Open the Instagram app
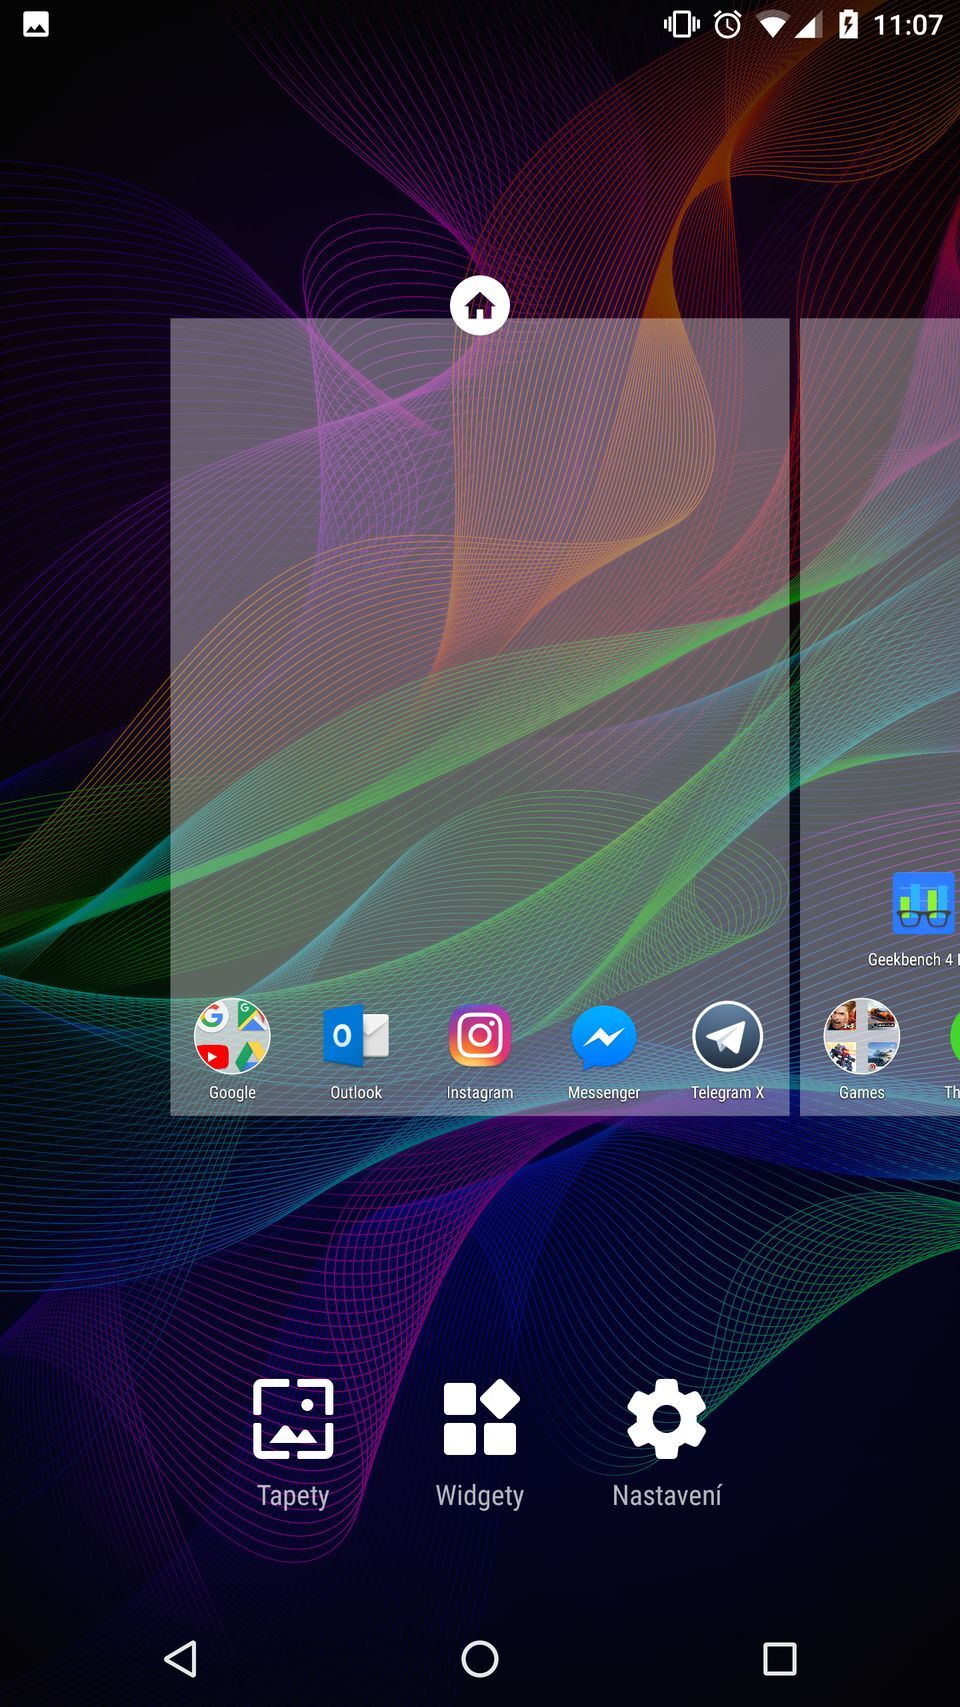This screenshot has width=960, height=1707. point(480,1036)
